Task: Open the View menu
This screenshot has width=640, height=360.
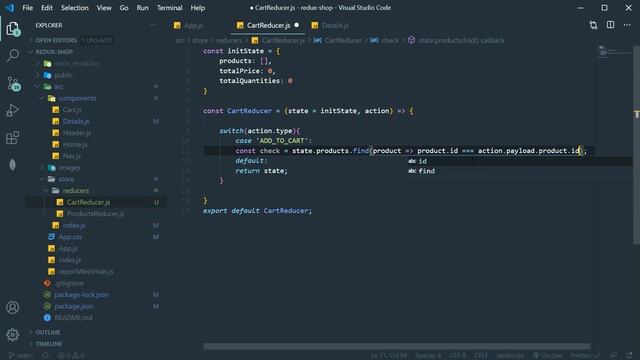Action: (x=104, y=8)
